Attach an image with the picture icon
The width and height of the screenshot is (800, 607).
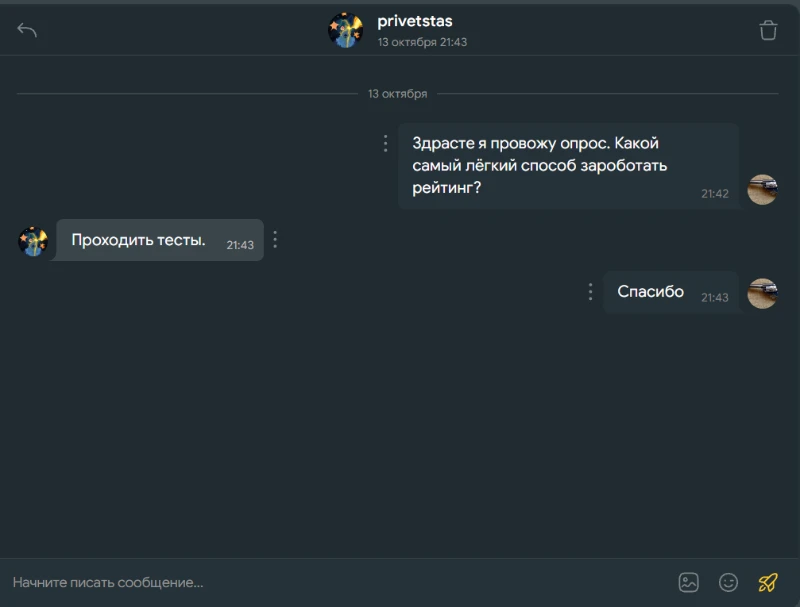tap(688, 583)
